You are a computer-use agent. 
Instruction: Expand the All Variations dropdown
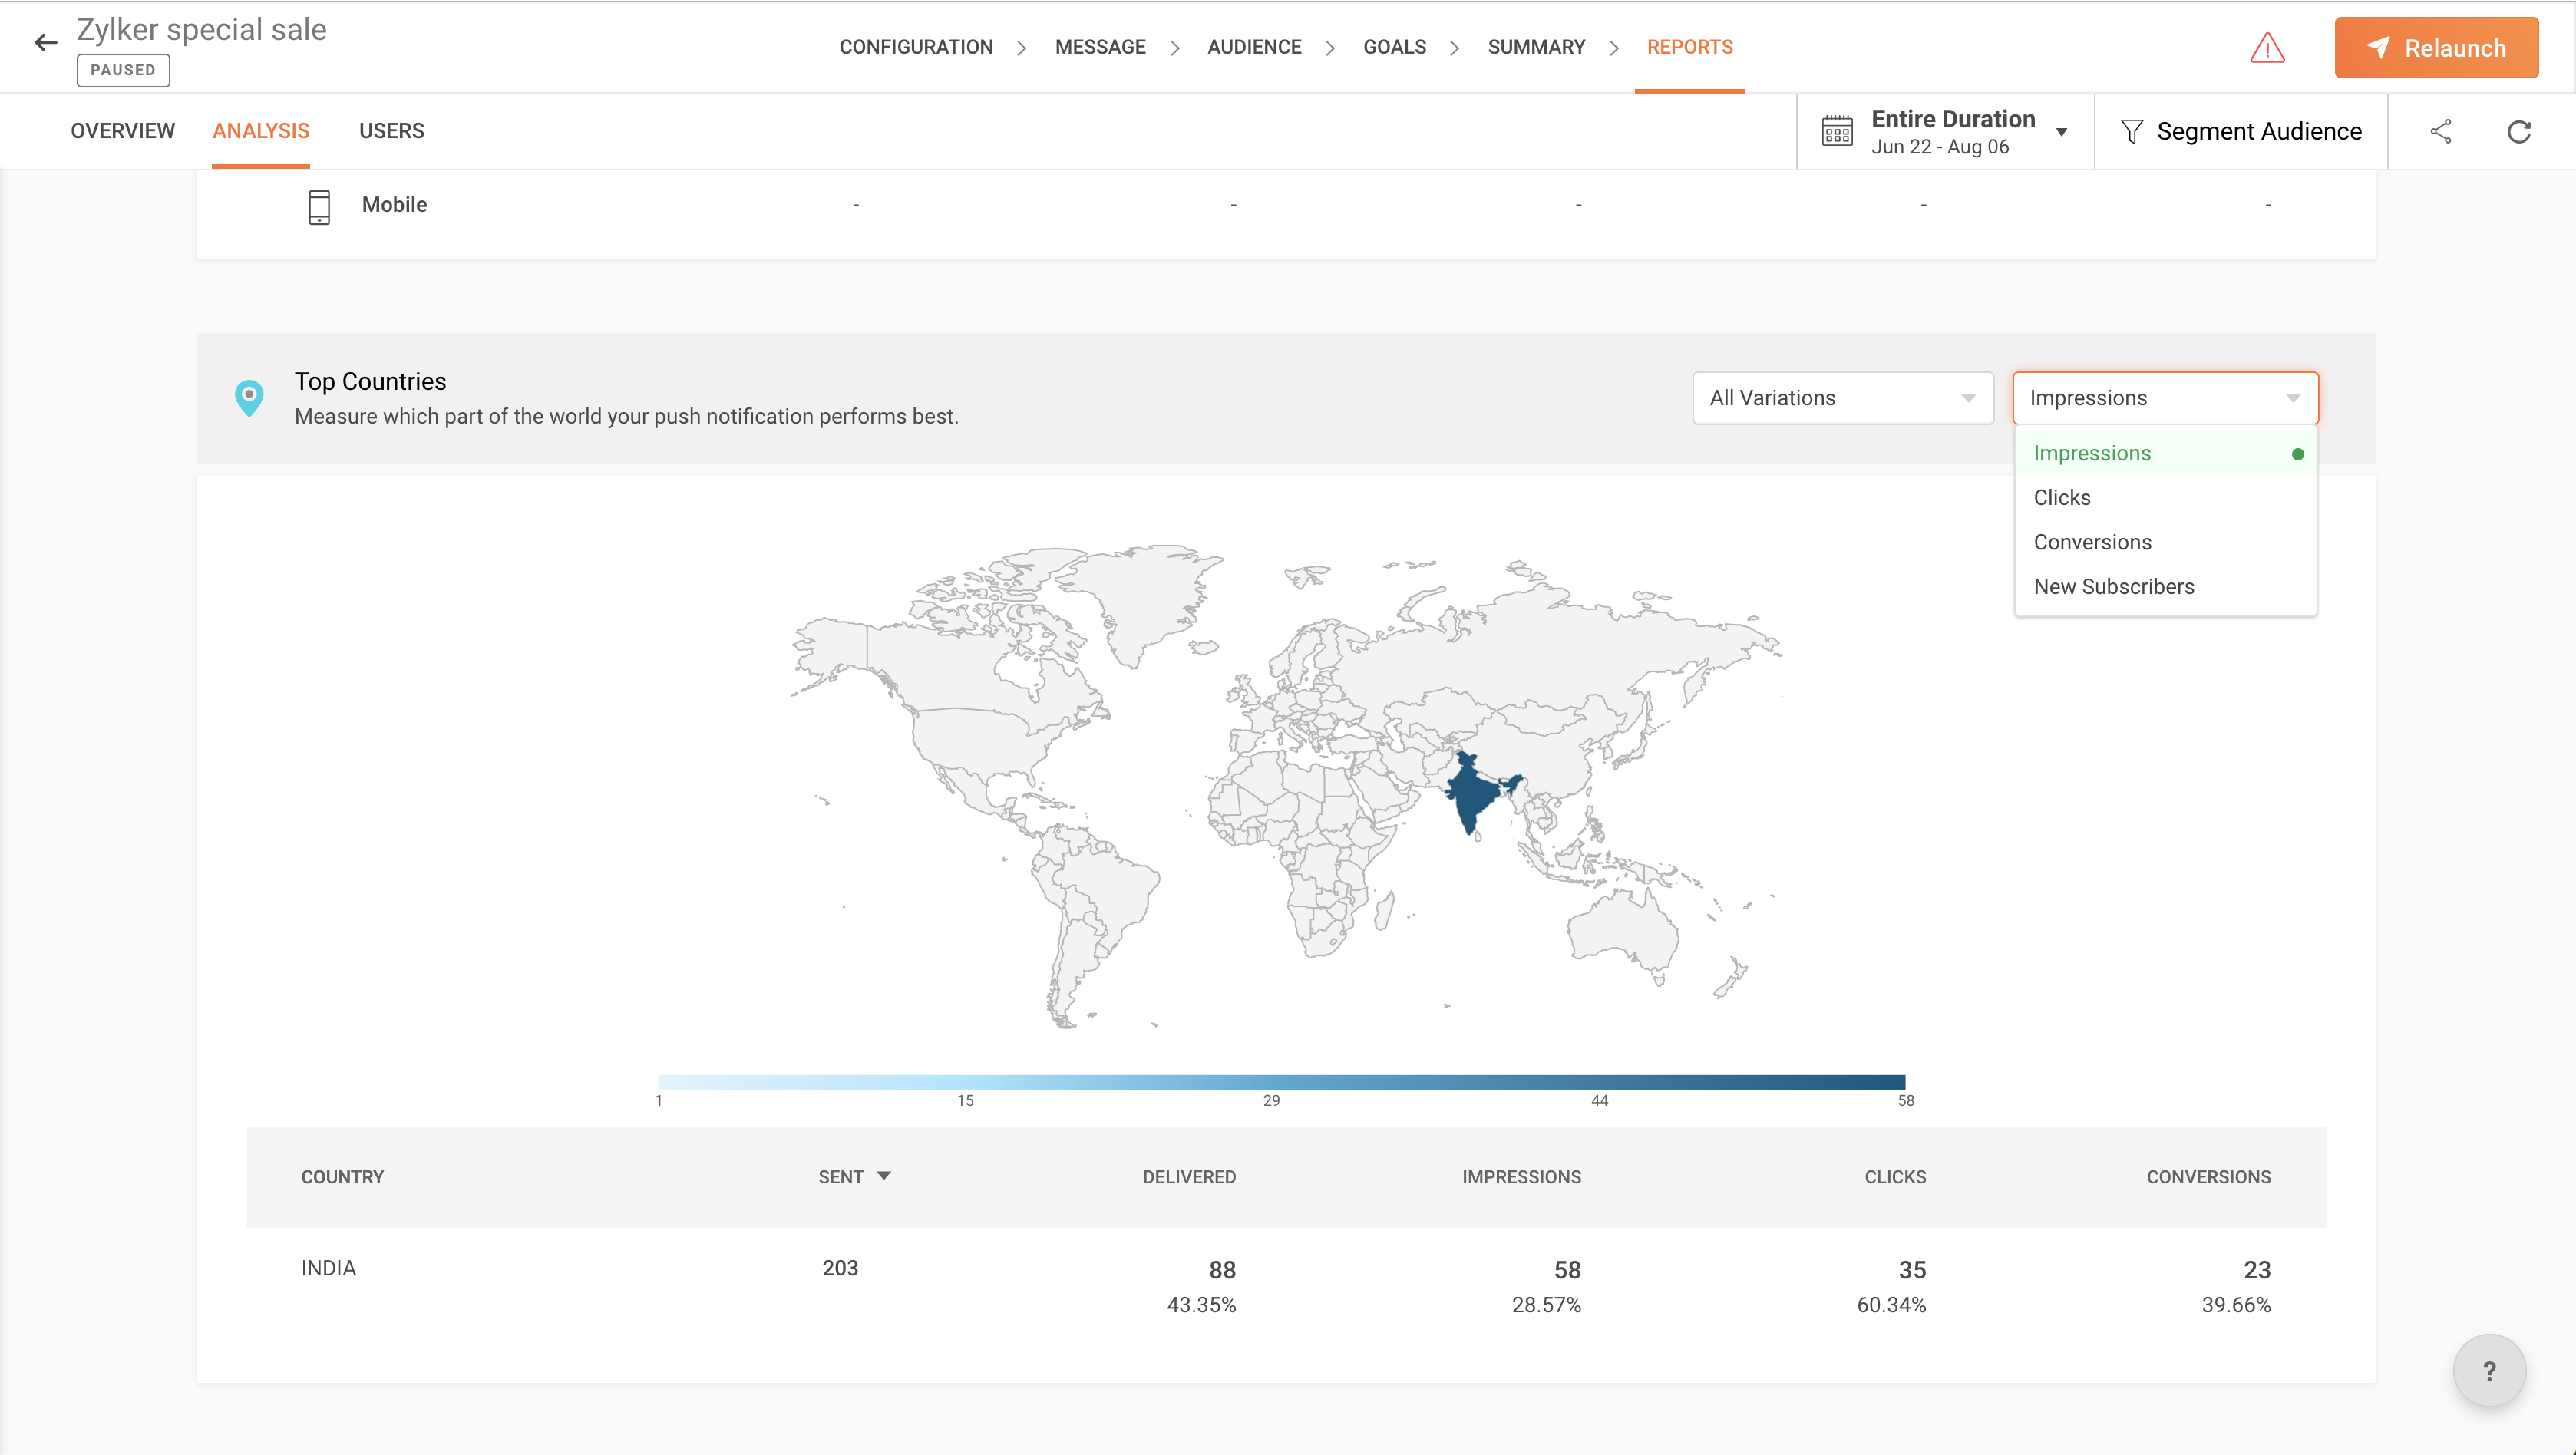pyautogui.click(x=1842, y=398)
